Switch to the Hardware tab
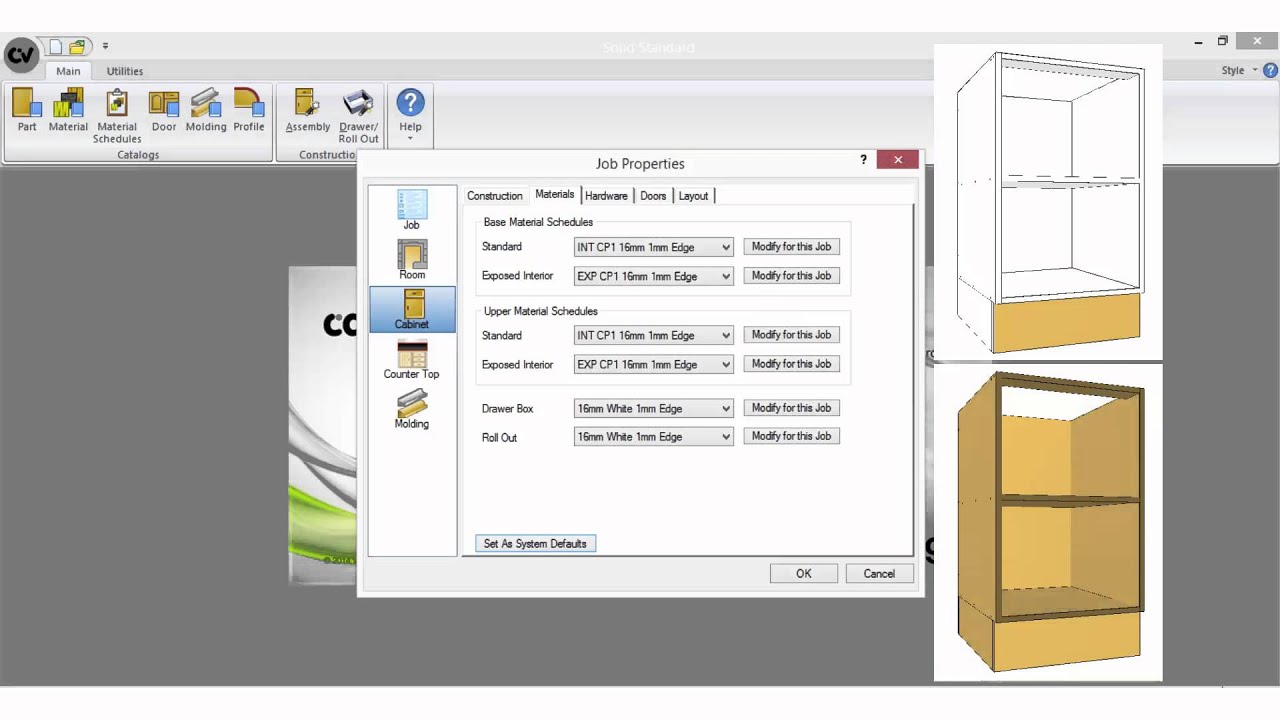 [x=606, y=196]
